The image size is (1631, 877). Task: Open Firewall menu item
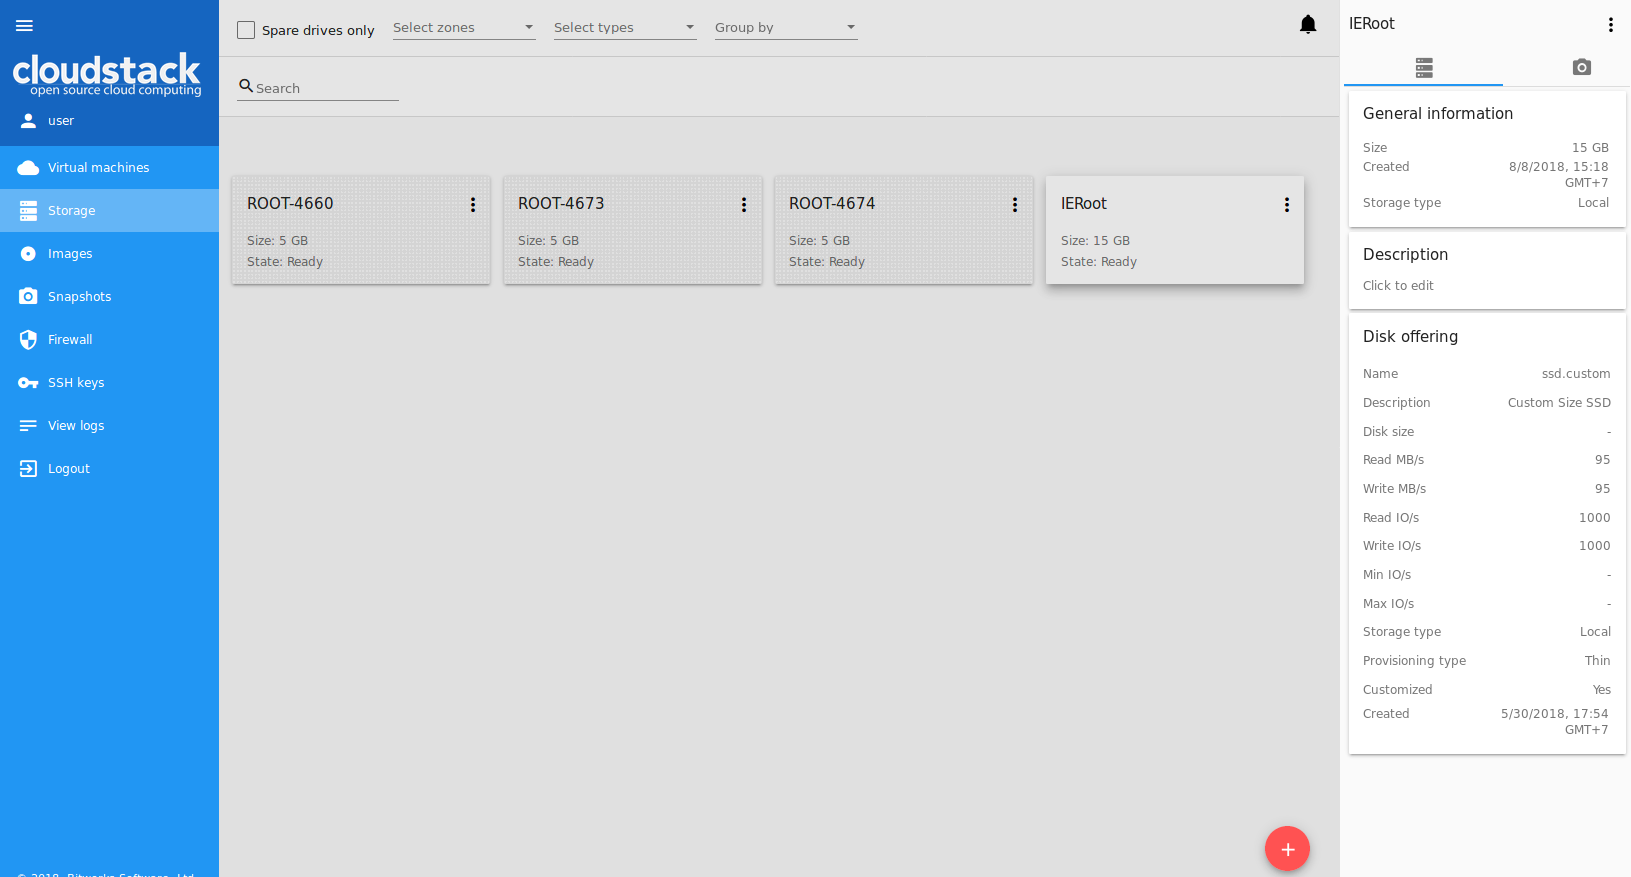point(110,340)
